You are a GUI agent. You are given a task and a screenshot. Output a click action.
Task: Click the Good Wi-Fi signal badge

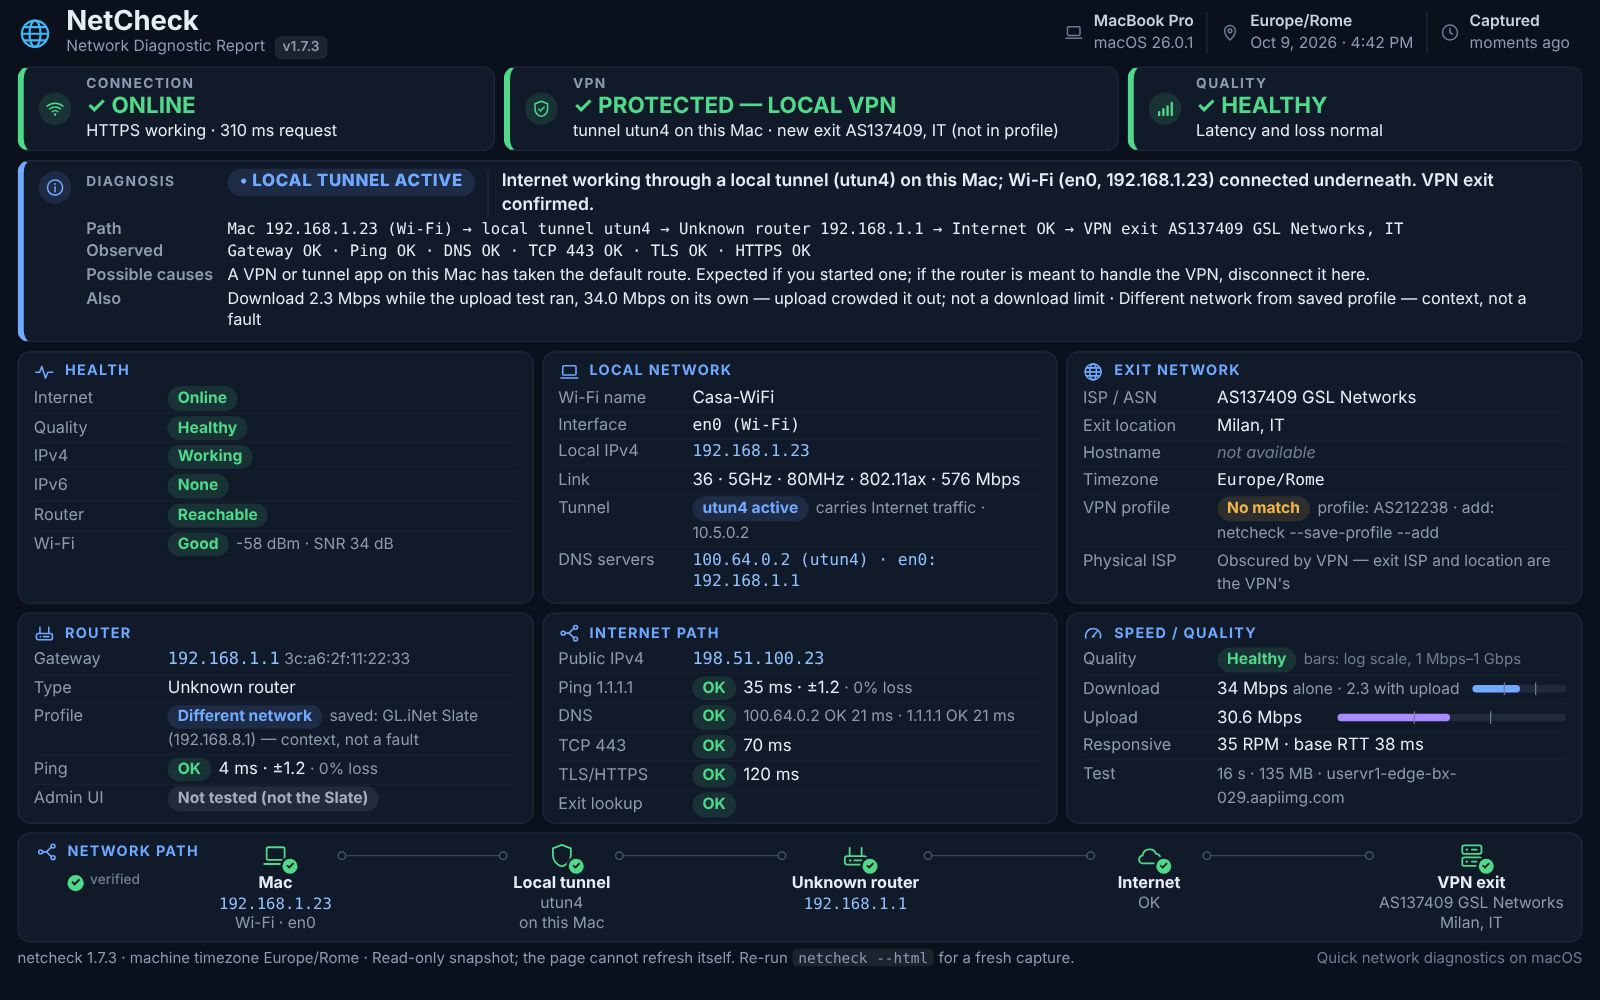click(x=198, y=544)
